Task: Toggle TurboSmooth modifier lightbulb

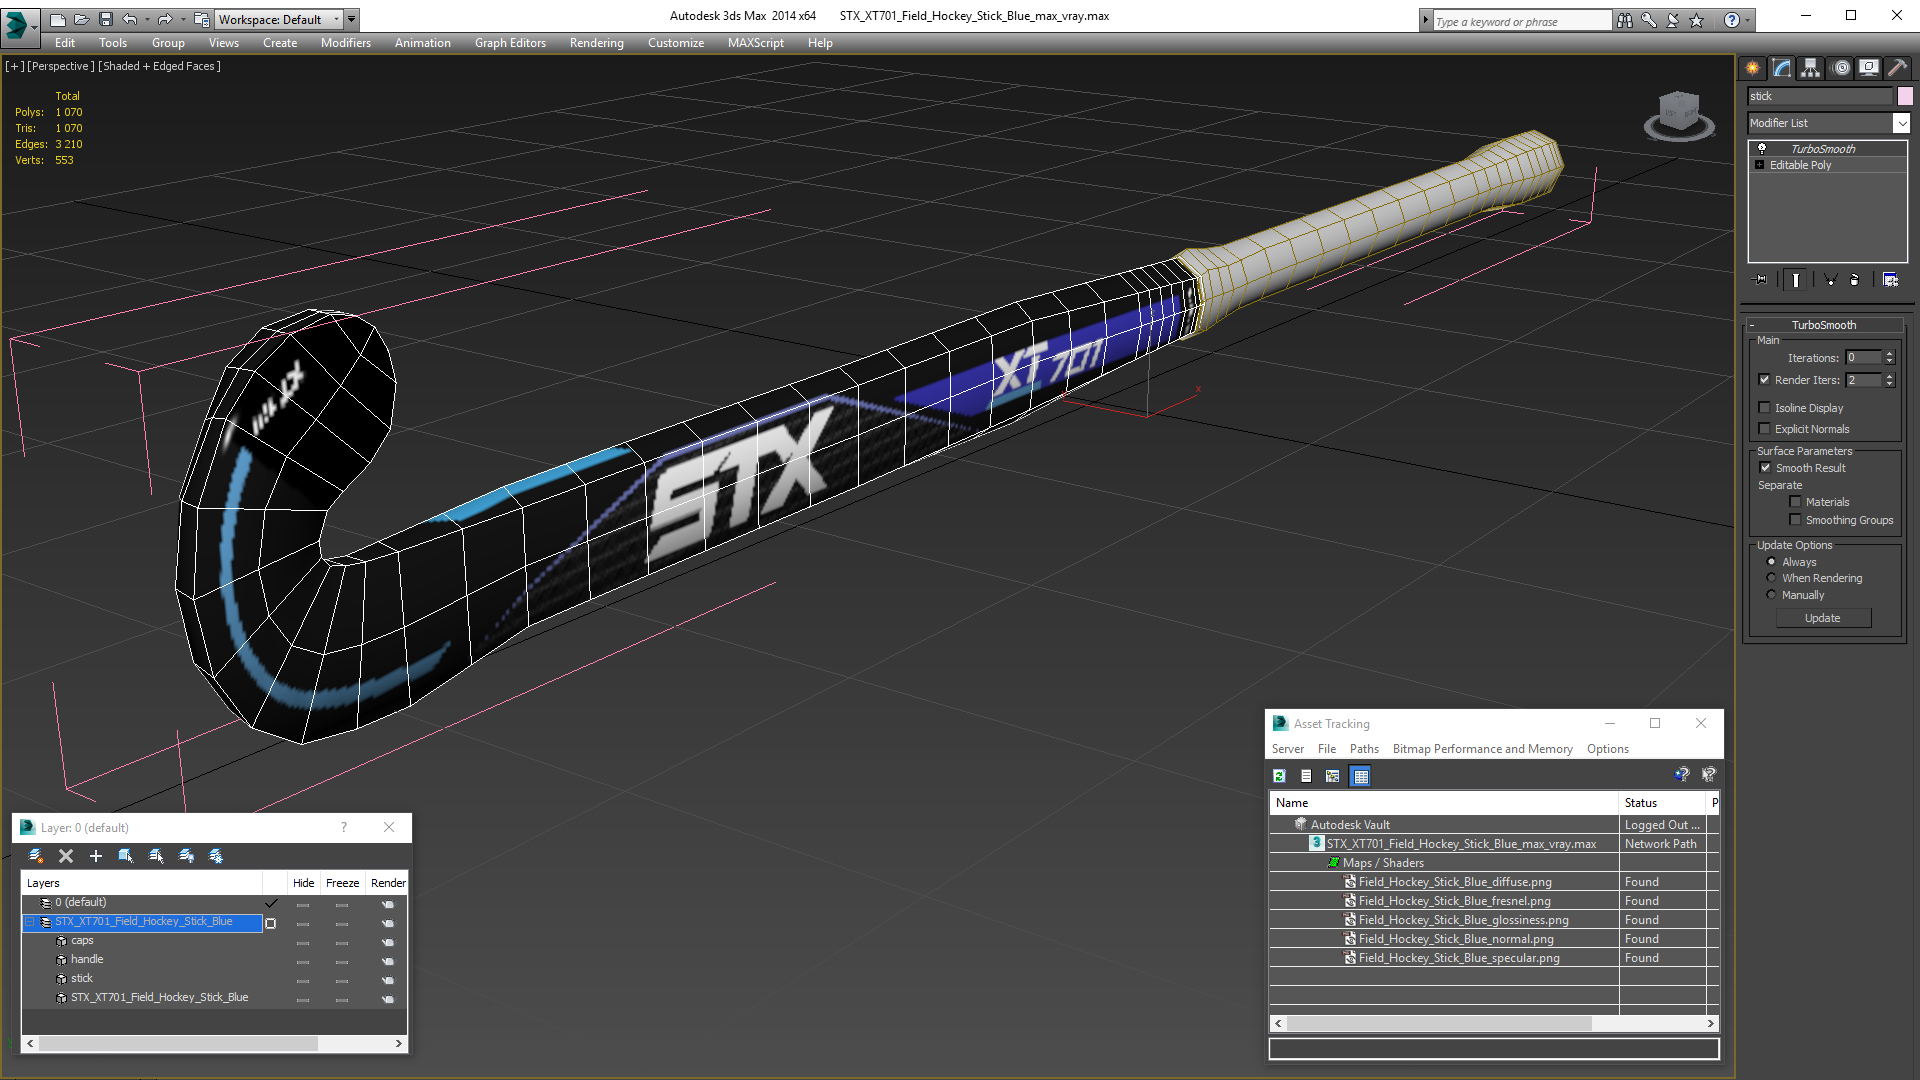Action: [x=1762, y=148]
